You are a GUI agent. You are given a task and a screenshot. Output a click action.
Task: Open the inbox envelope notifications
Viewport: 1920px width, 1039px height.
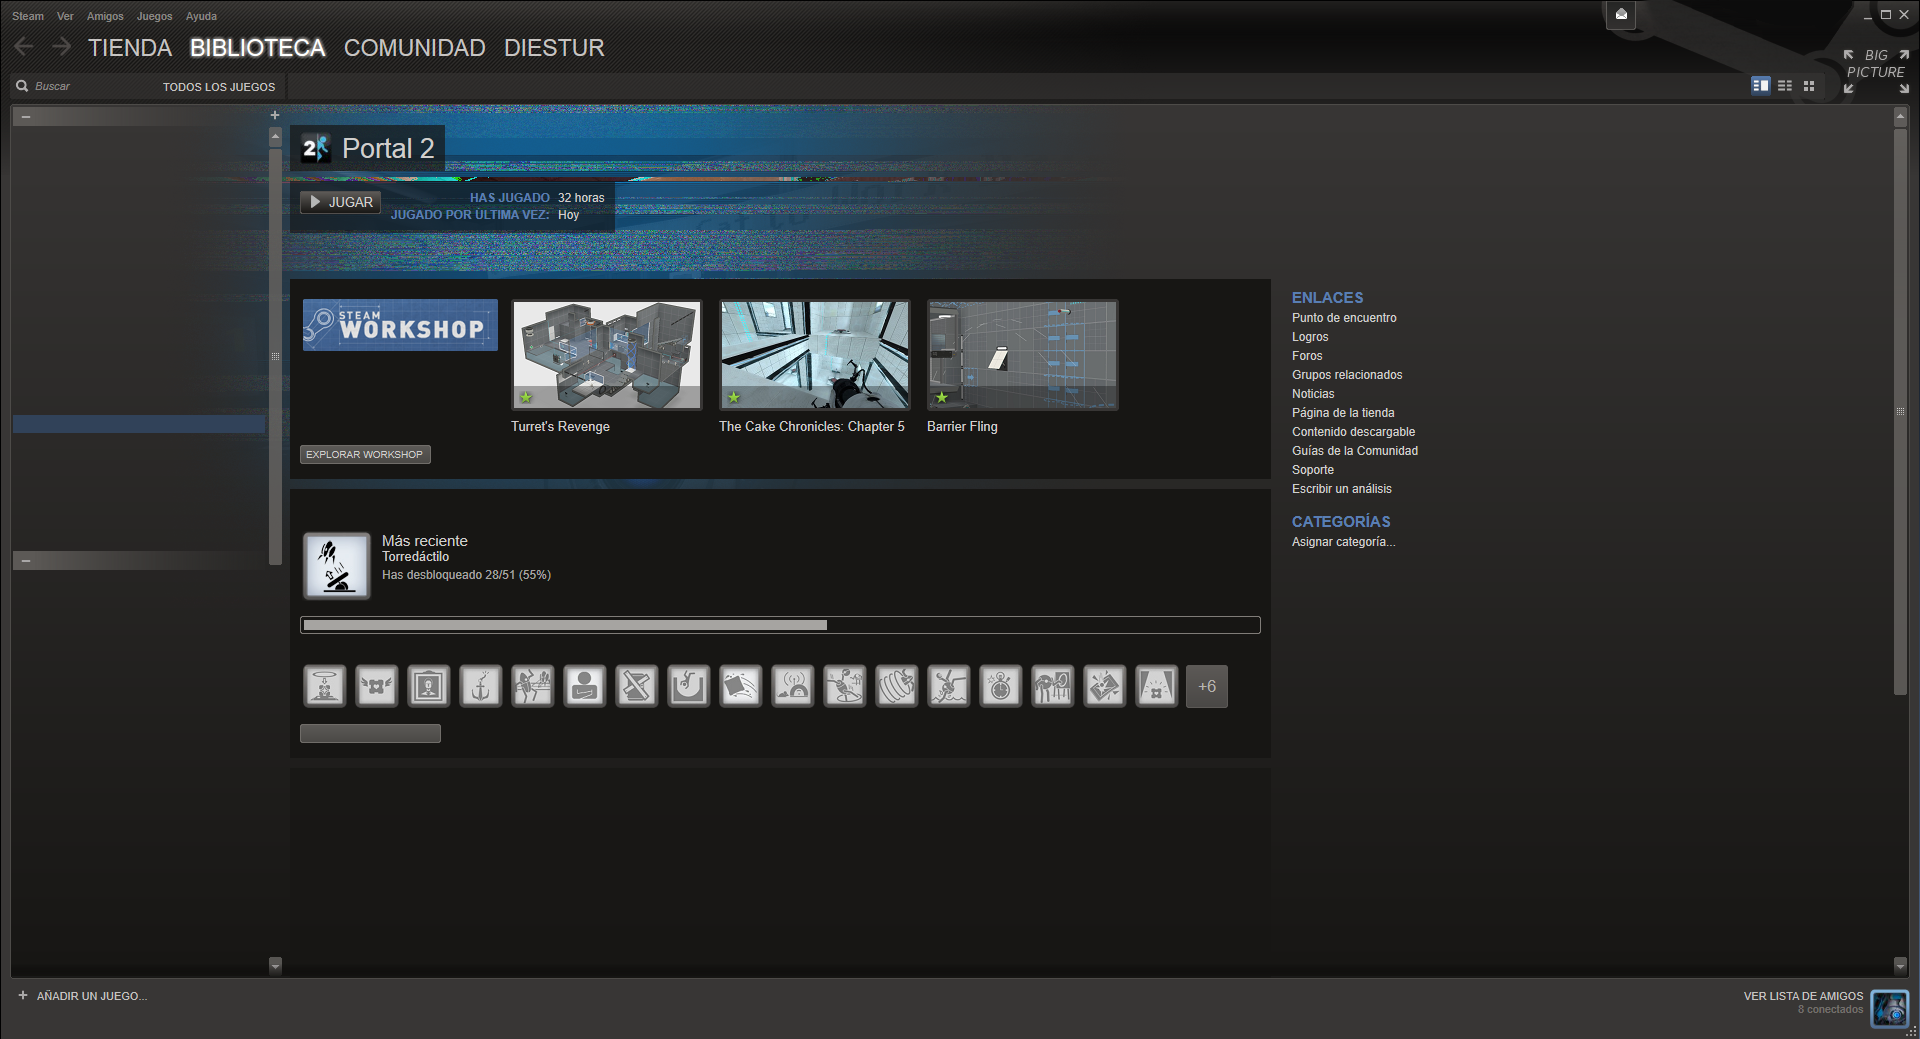(x=1621, y=14)
